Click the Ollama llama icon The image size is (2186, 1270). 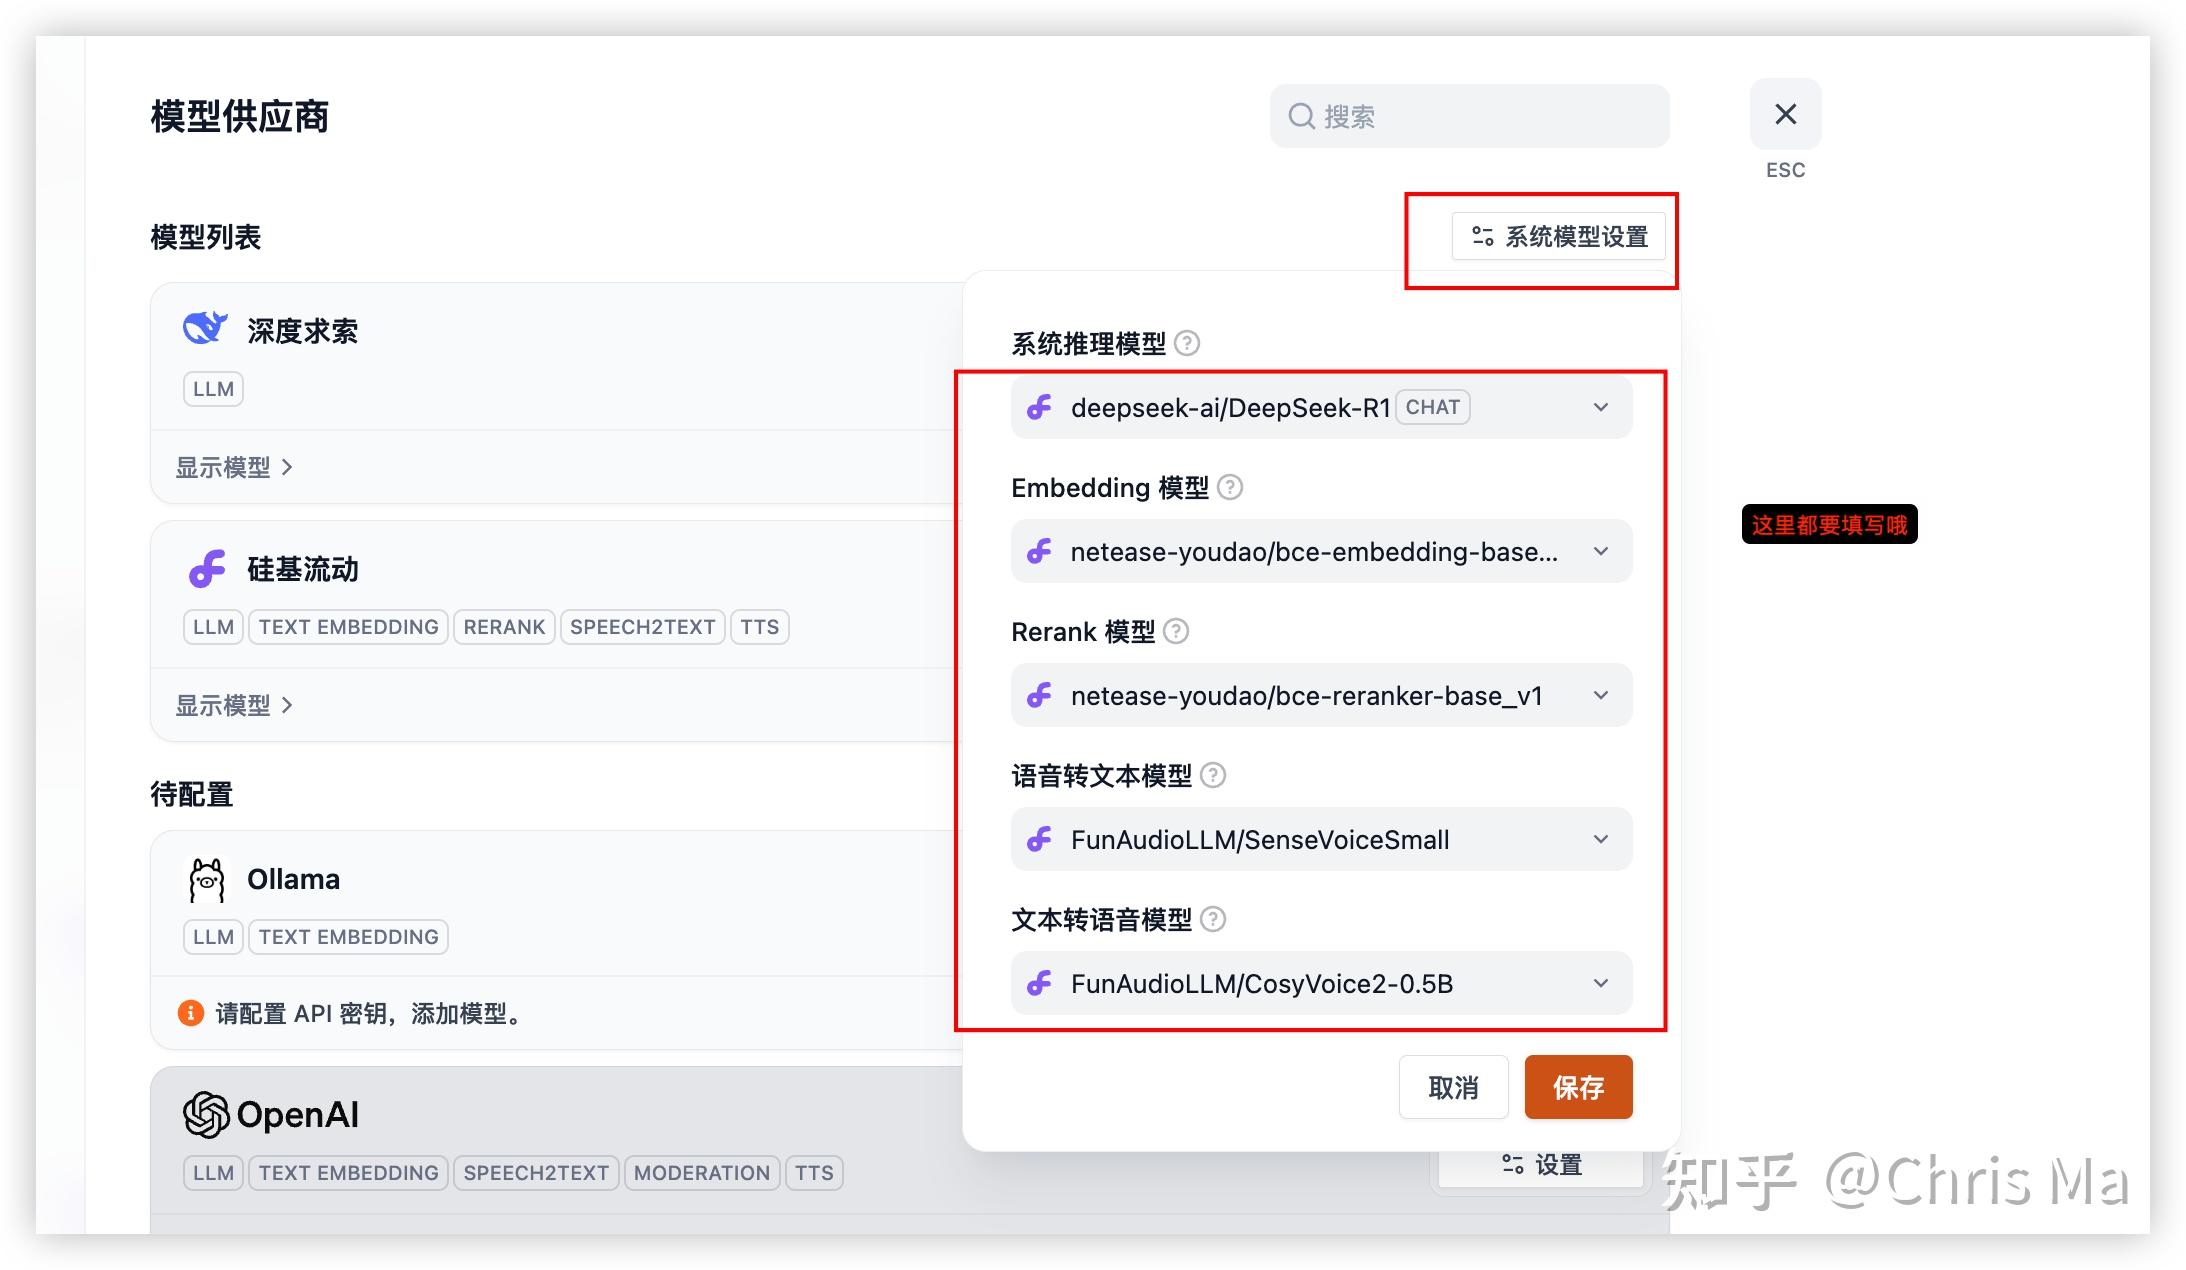click(207, 879)
